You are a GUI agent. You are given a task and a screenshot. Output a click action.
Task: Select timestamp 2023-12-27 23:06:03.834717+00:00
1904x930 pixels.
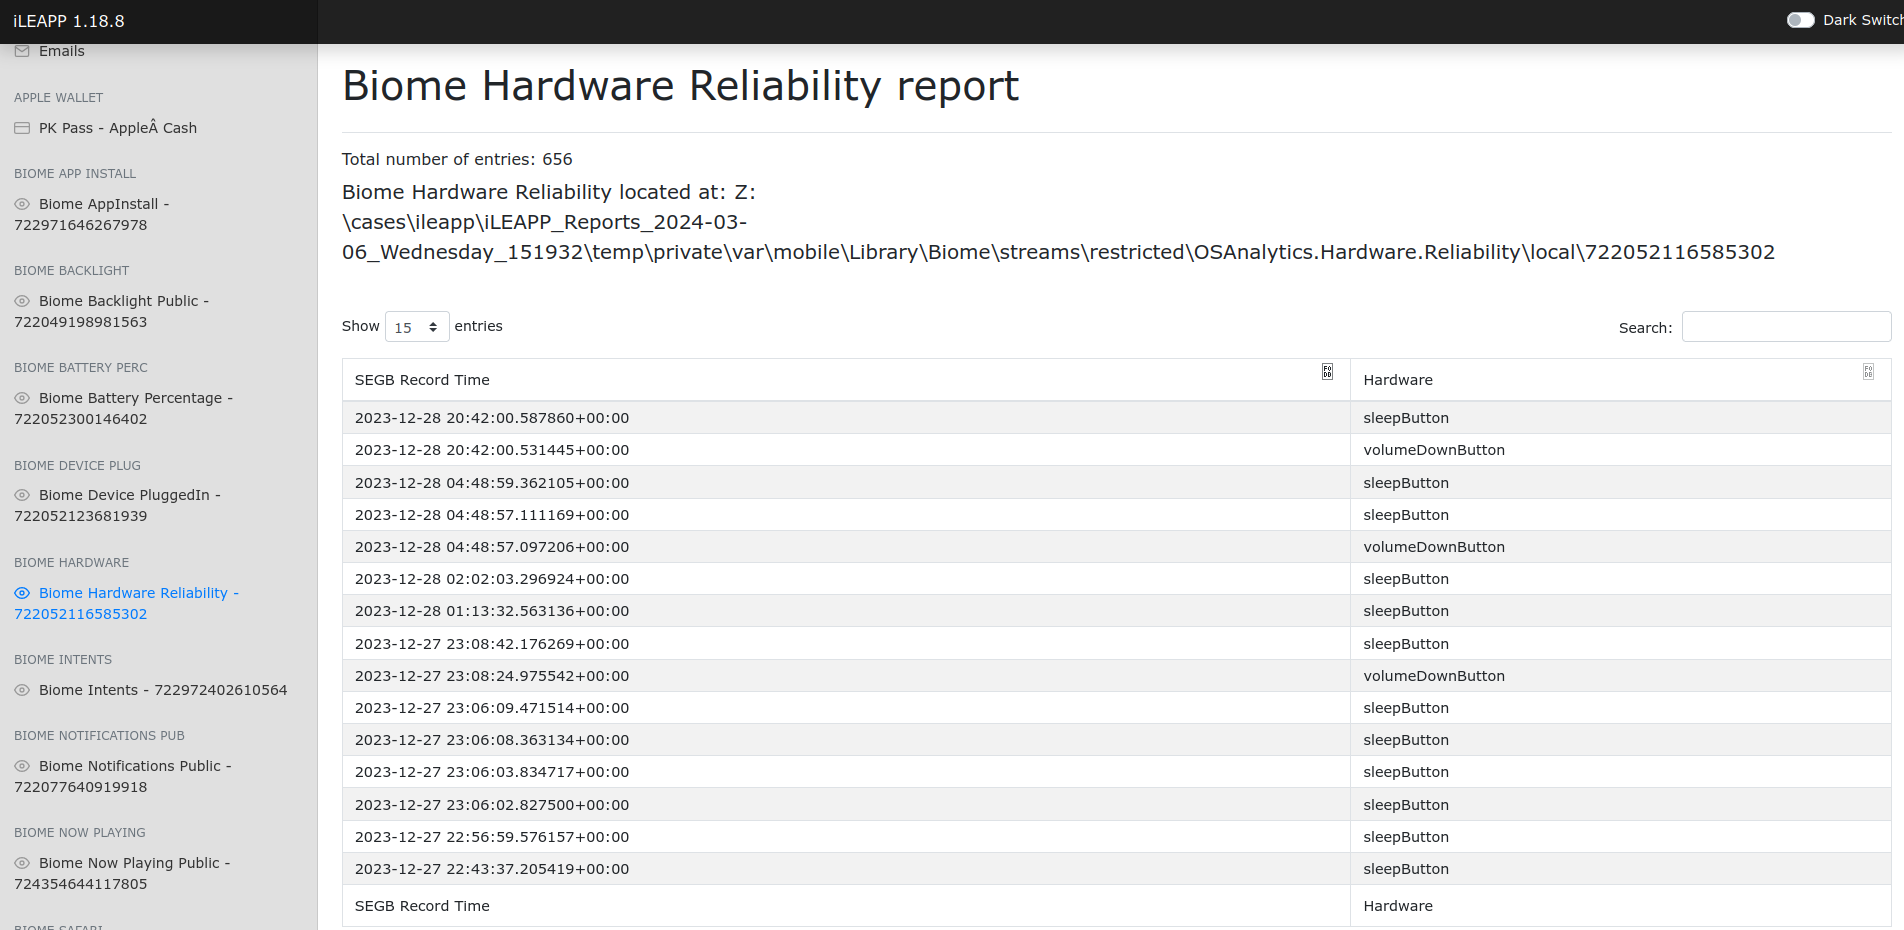492,772
